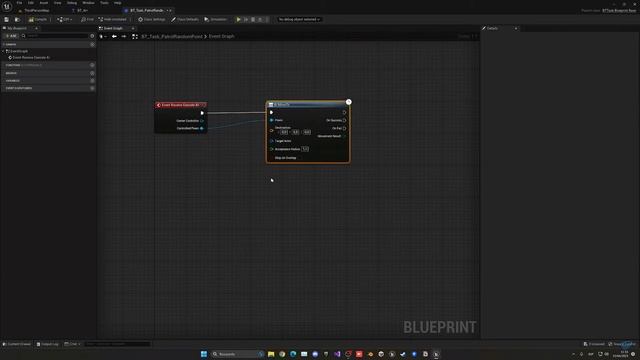The image size is (640, 360).
Task: Click the Controlled Pawn output pin
Action: (202, 128)
